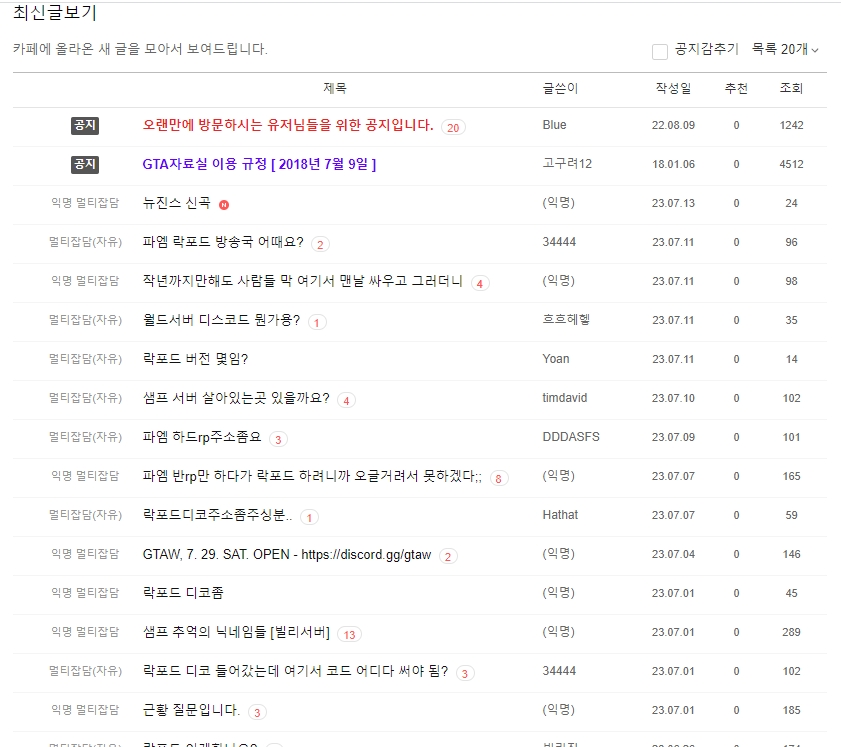
Task: Enable the 공지감추기 checkbox
Action: point(659,51)
